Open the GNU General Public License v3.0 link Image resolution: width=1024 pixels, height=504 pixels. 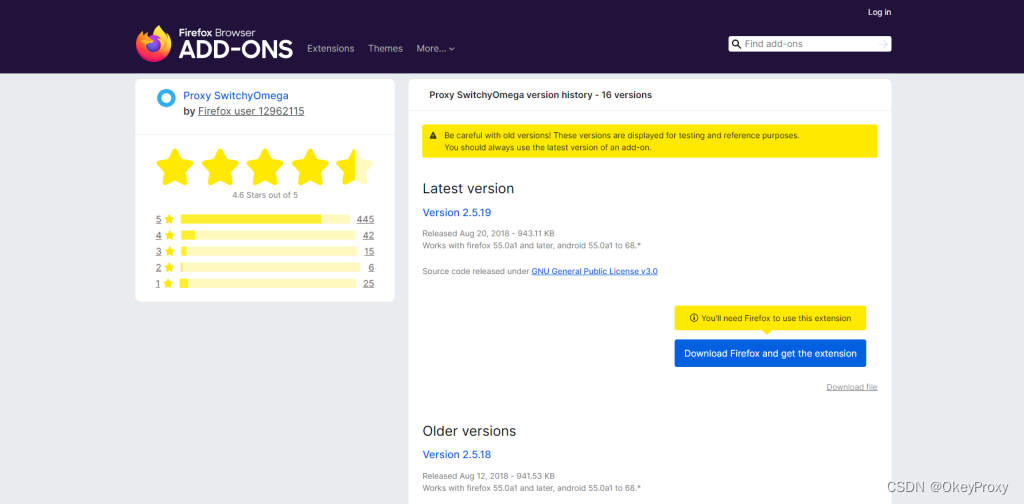coord(594,271)
